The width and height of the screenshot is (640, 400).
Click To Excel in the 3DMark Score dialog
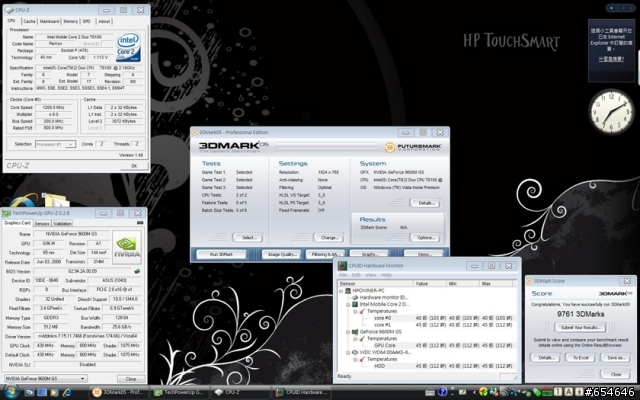[x=580, y=358]
